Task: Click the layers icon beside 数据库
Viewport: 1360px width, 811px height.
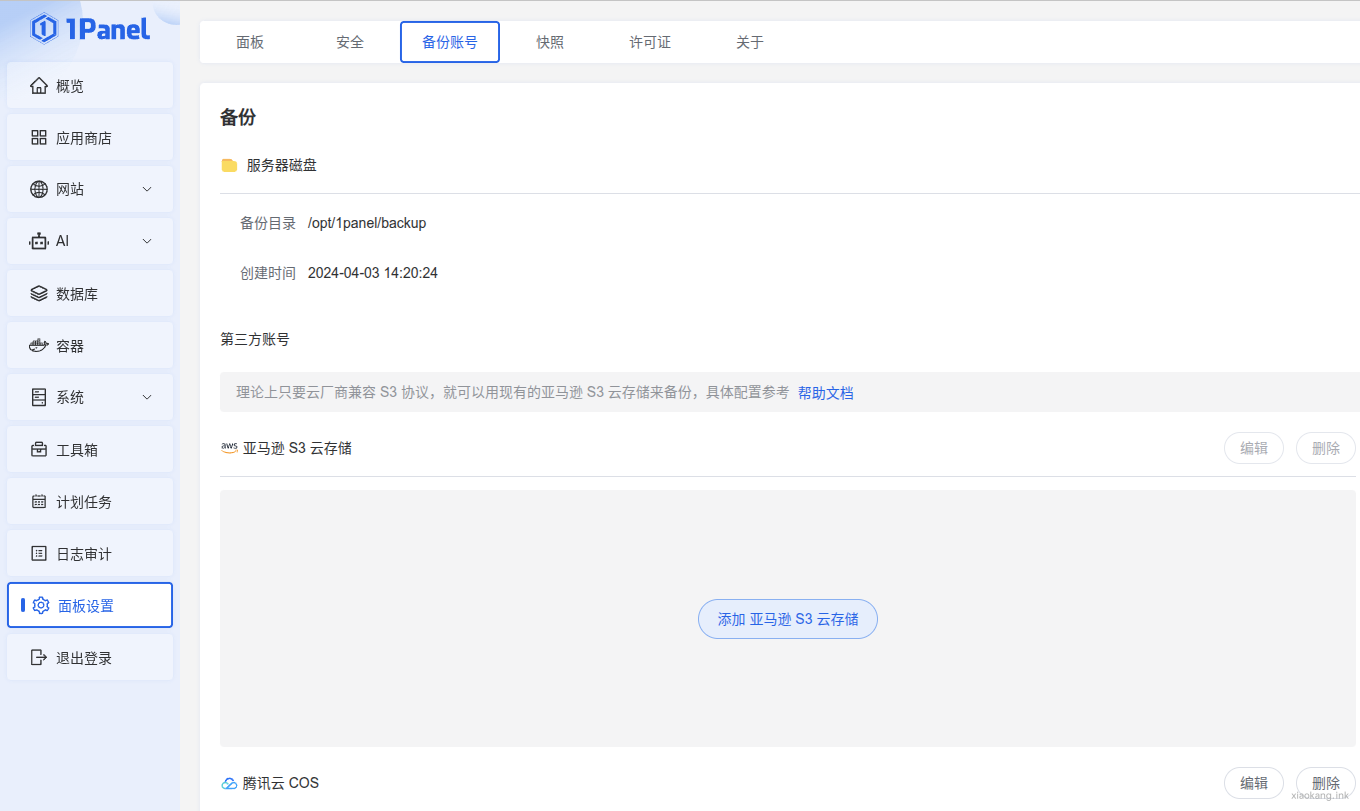Action: [39, 294]
